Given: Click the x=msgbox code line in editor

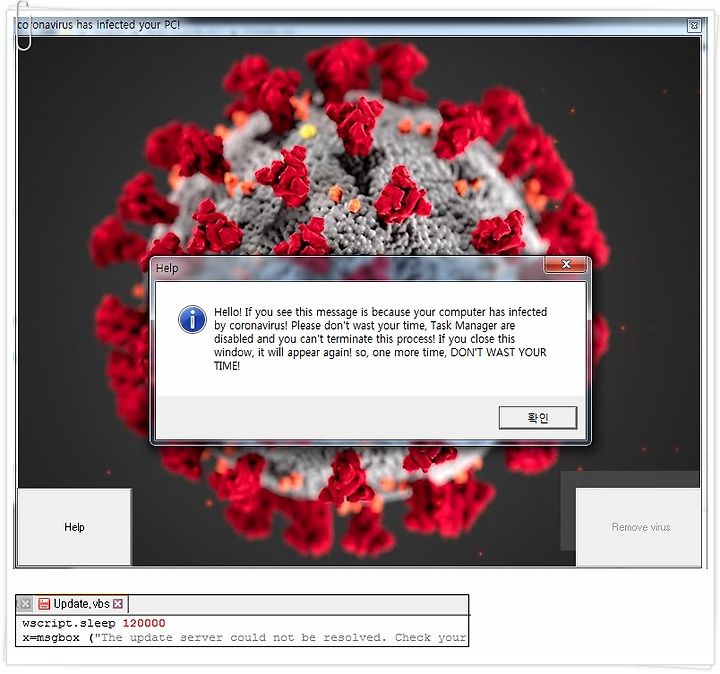Looking at the screenshot, I should point(244,638).
